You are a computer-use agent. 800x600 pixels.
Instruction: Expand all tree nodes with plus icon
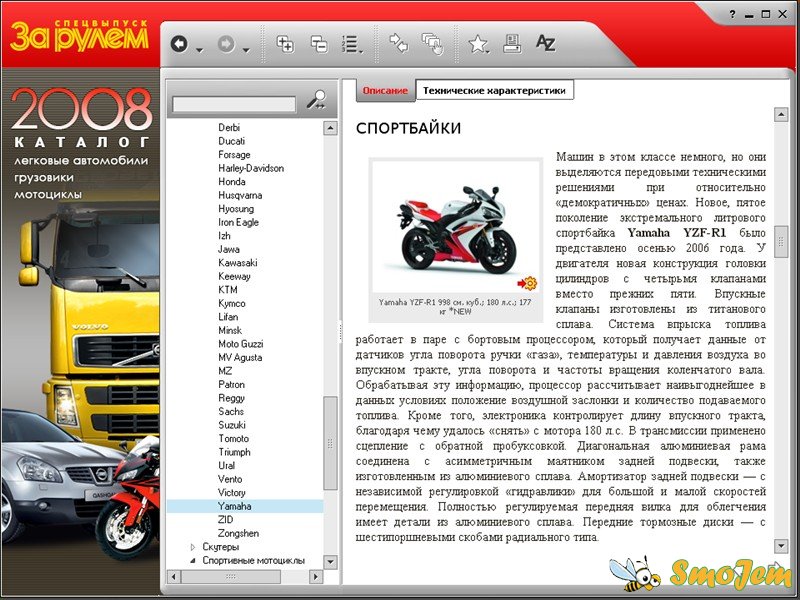pyautogui.click(x=285, y=44)
